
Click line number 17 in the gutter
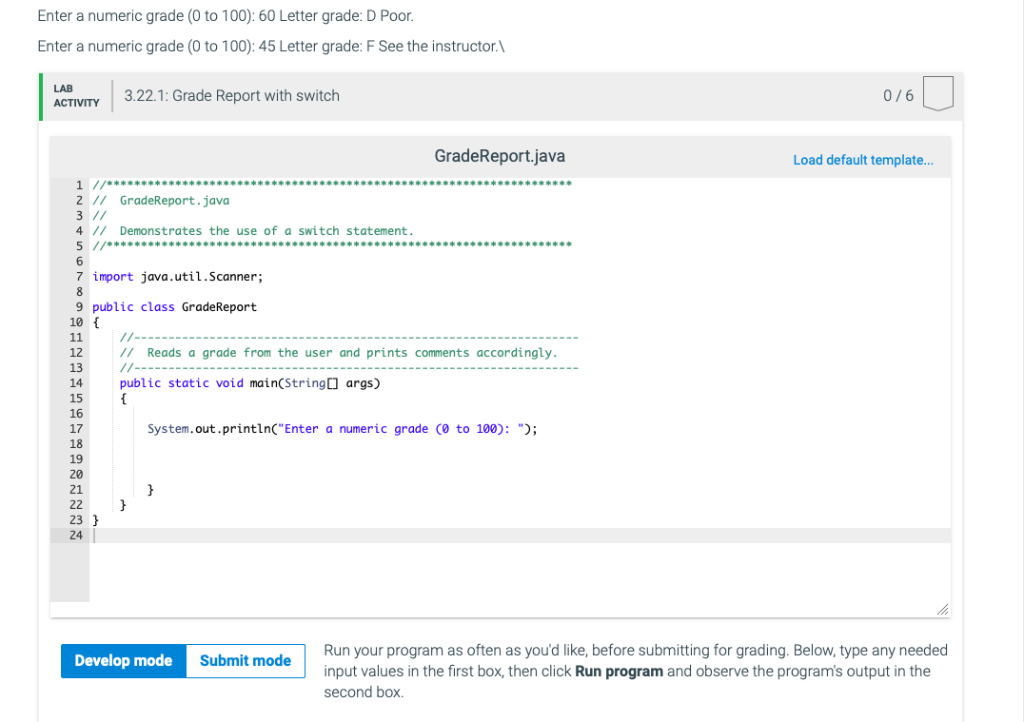(x=76, y=428)
